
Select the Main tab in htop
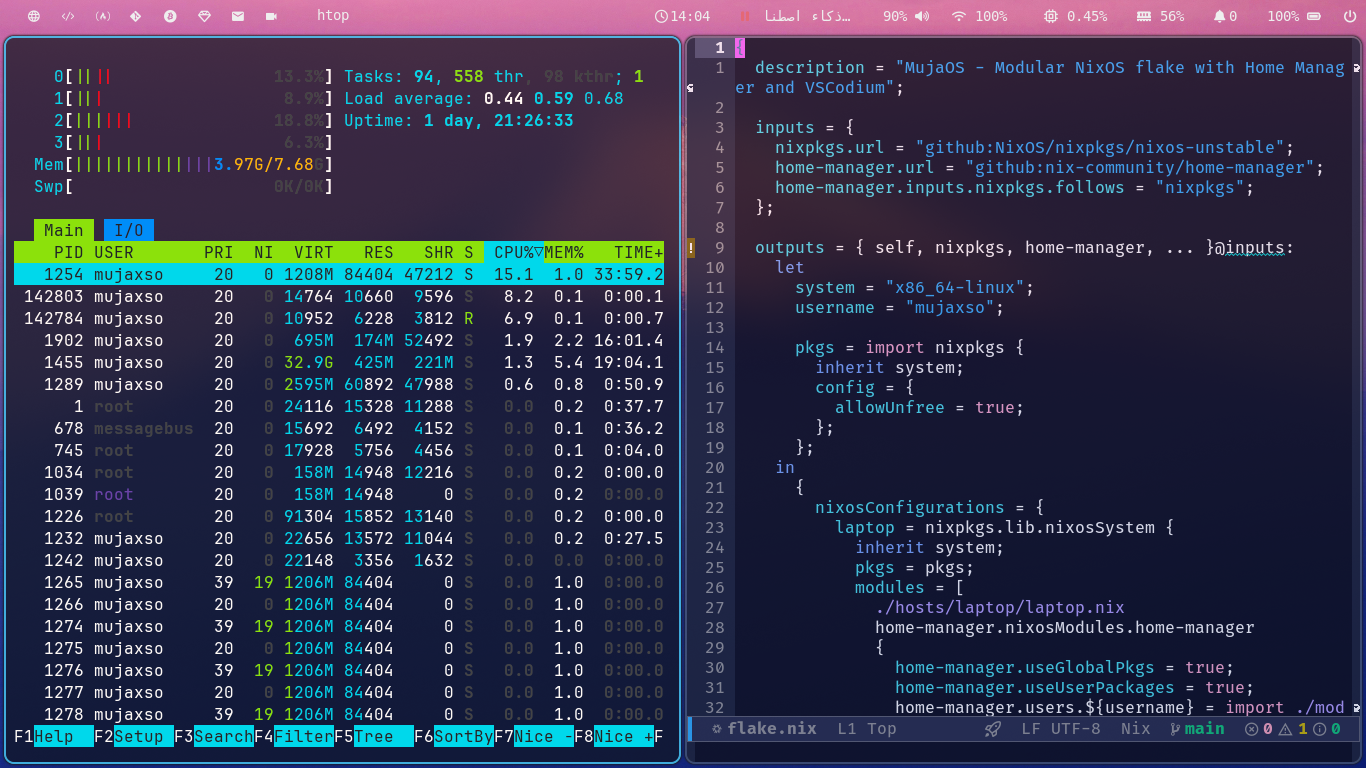pos(64,230)
